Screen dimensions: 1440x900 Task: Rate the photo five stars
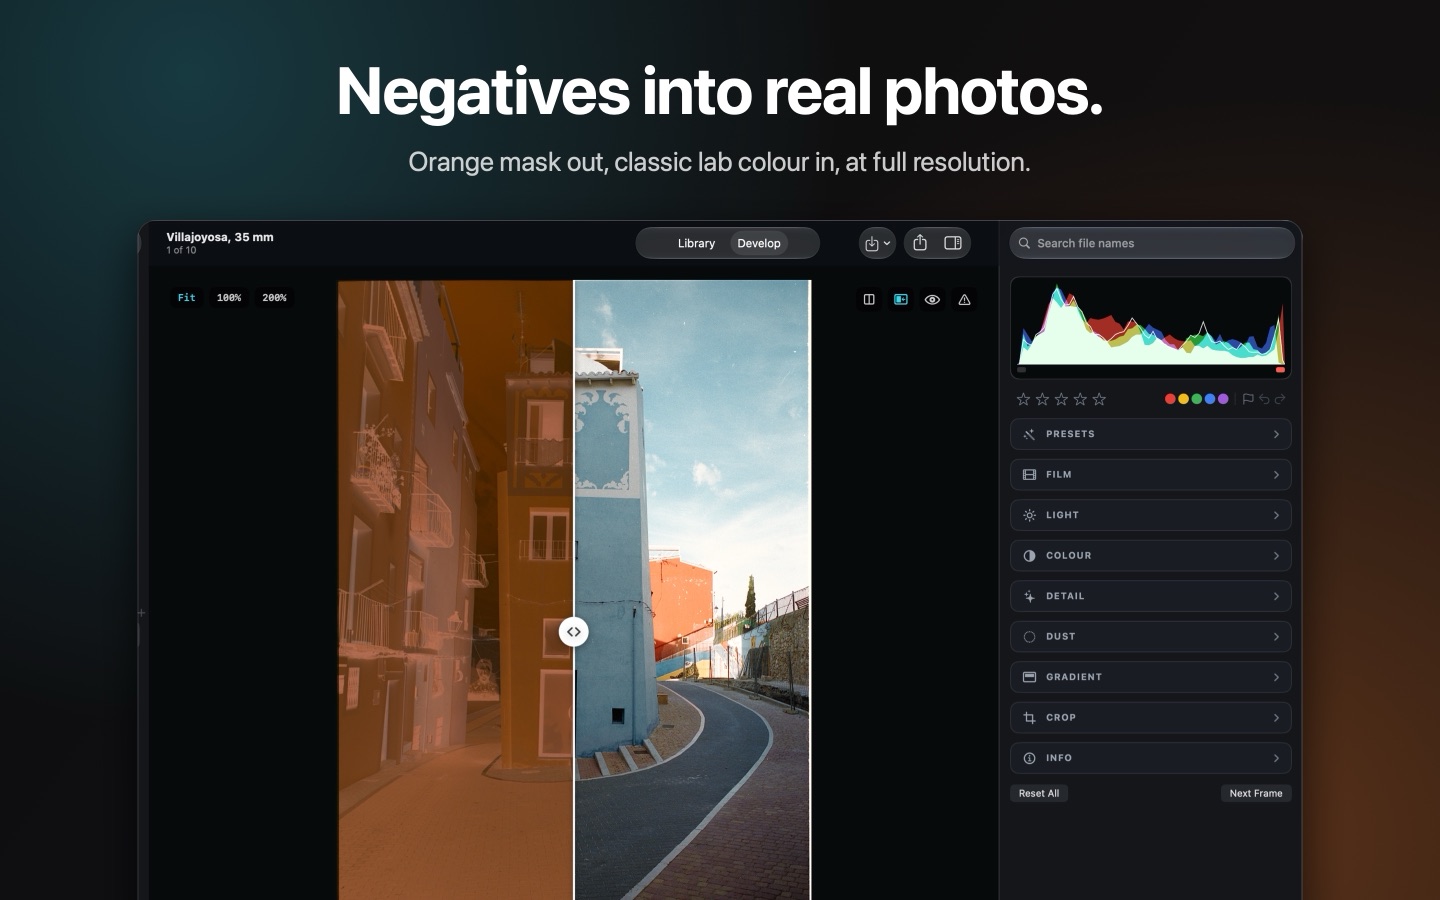[1099, 399]
